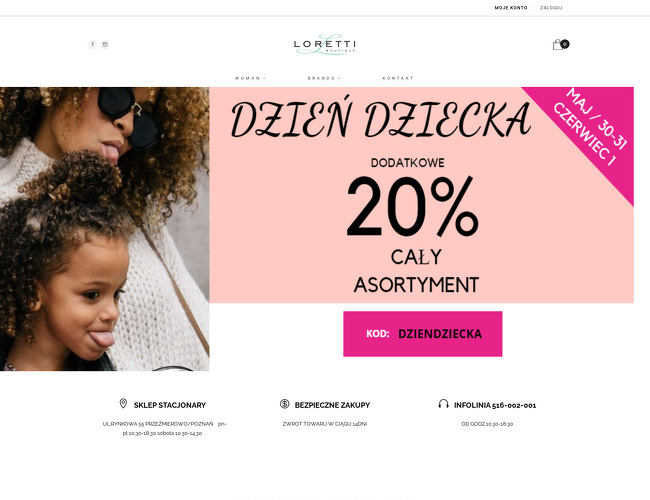Click the headphones infolinia icon
The image size is (650, 500).
tap(444, 404)
